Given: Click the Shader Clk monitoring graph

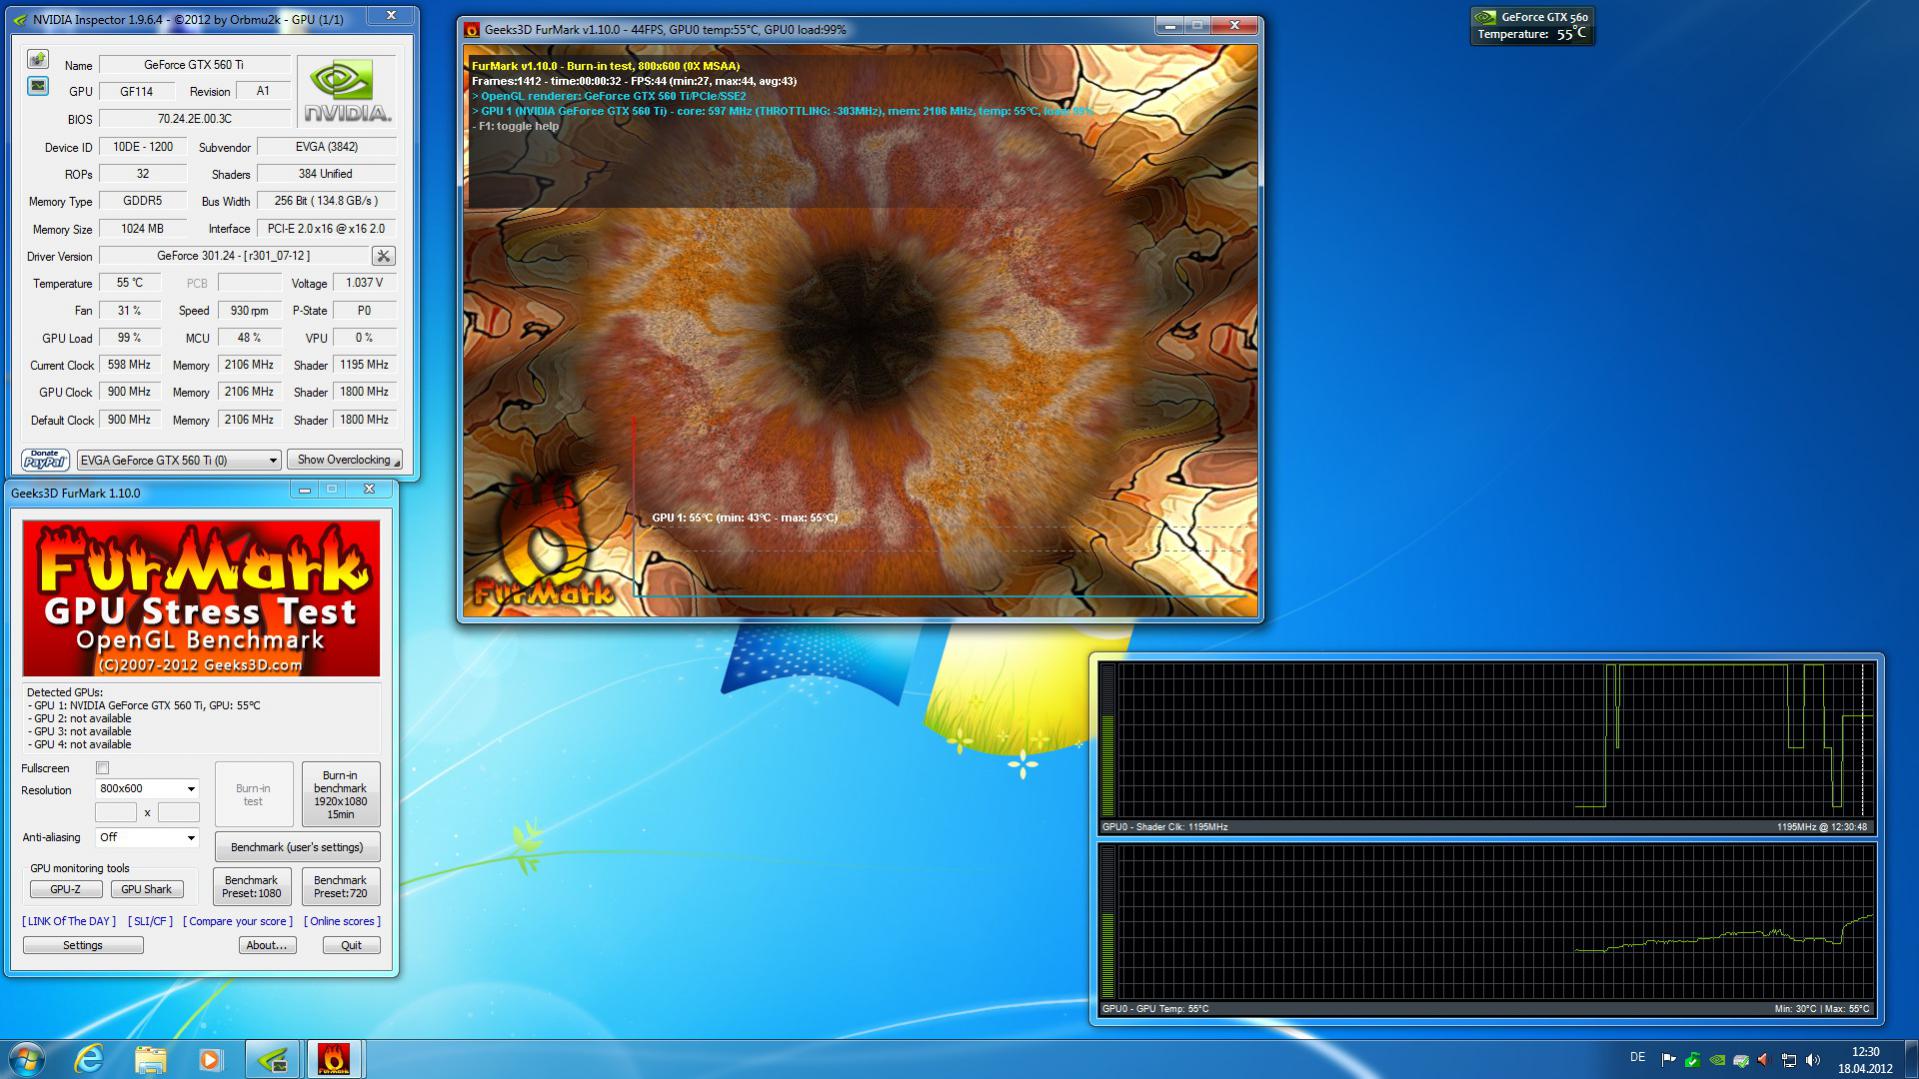Looking at the screenshot, I should [x=1486, y=747].
